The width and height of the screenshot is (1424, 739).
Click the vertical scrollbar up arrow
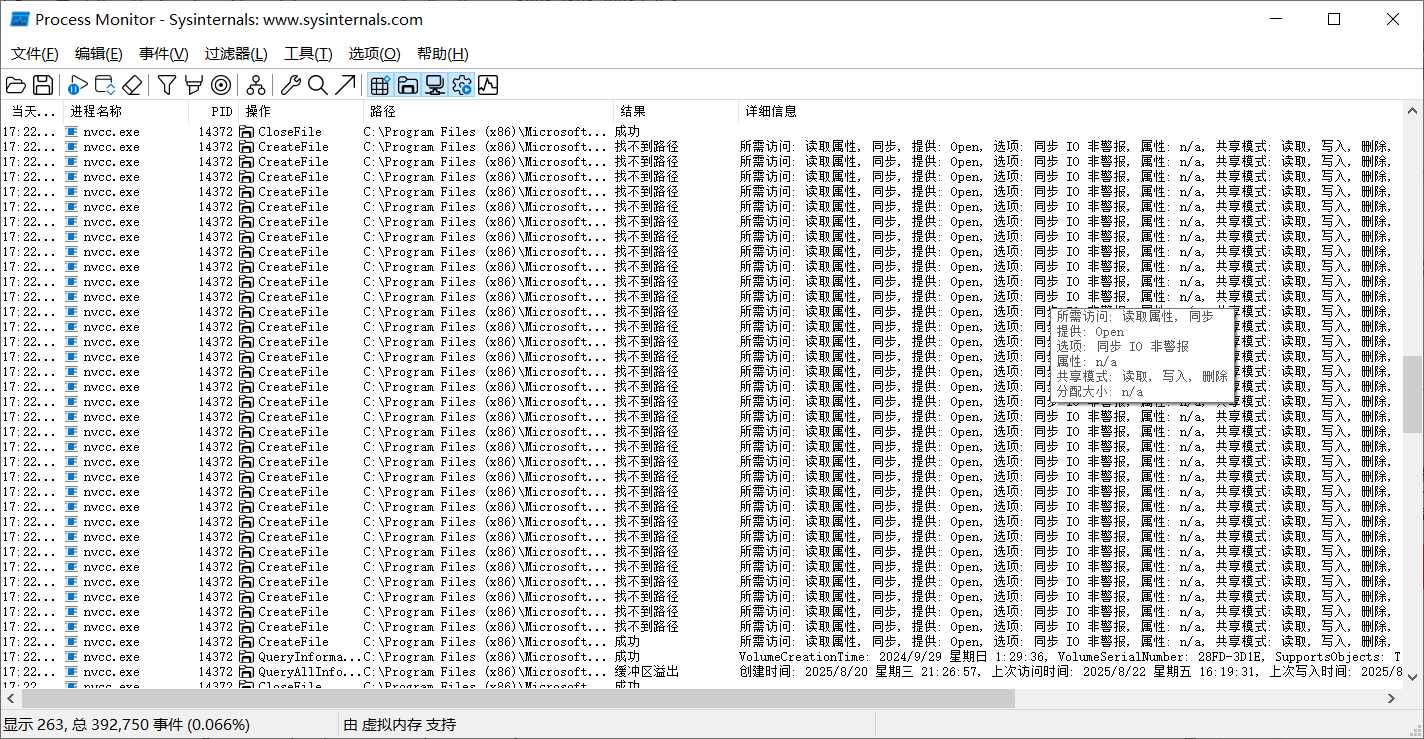point(1412,110)
